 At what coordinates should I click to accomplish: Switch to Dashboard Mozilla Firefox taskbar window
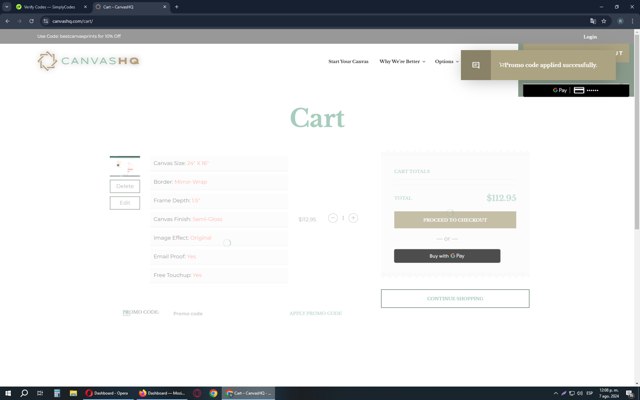tap(162, 393)
